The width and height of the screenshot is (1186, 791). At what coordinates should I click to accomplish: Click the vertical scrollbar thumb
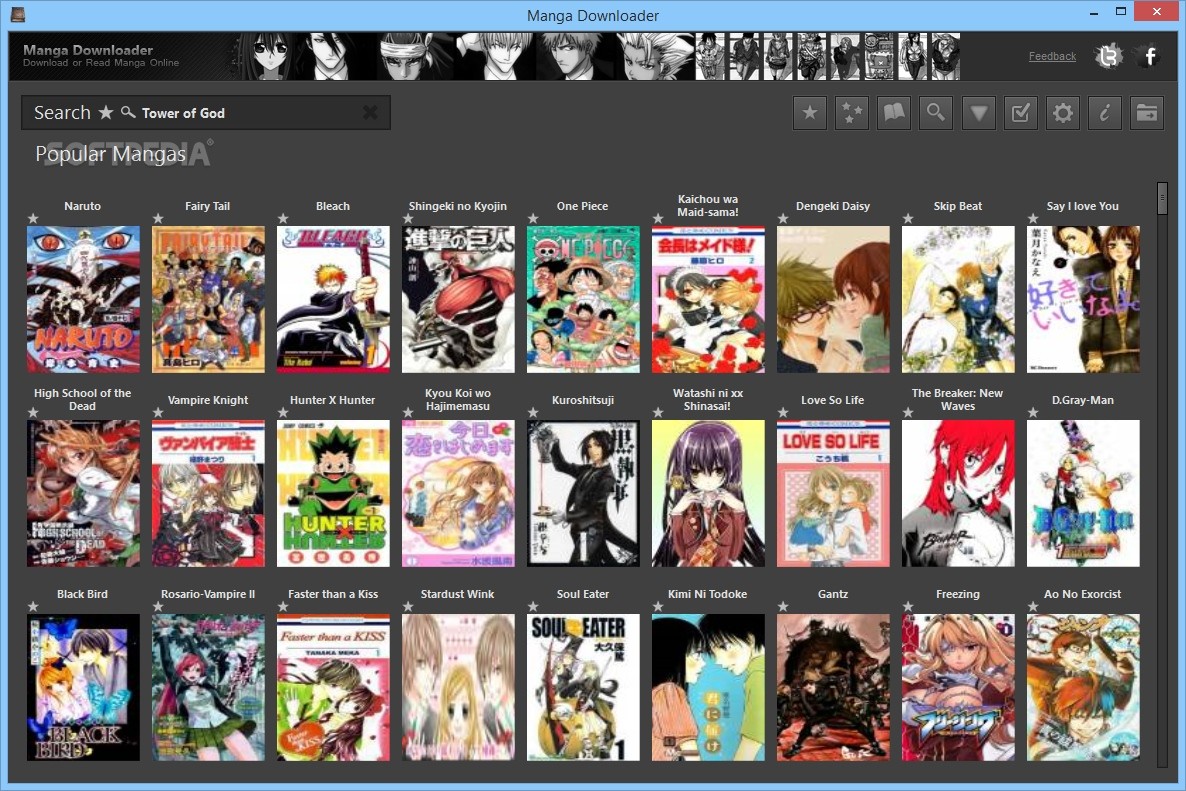click(1162, 198)
